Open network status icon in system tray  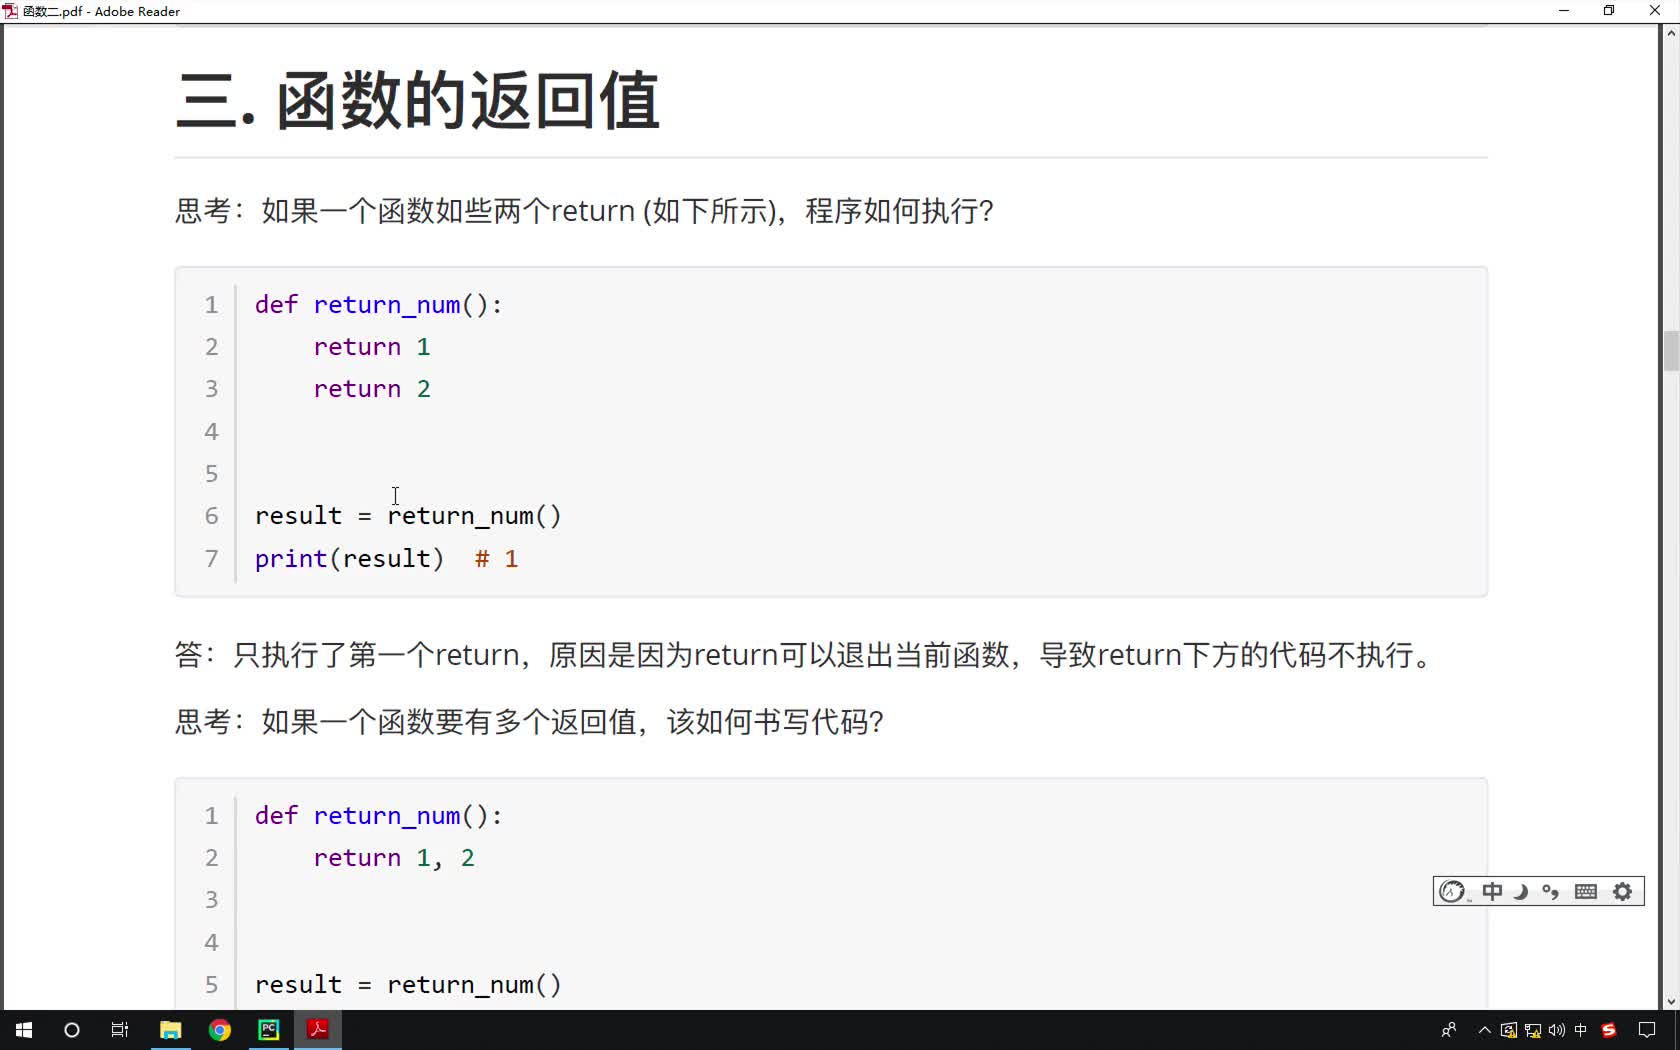[1533, 1030]
